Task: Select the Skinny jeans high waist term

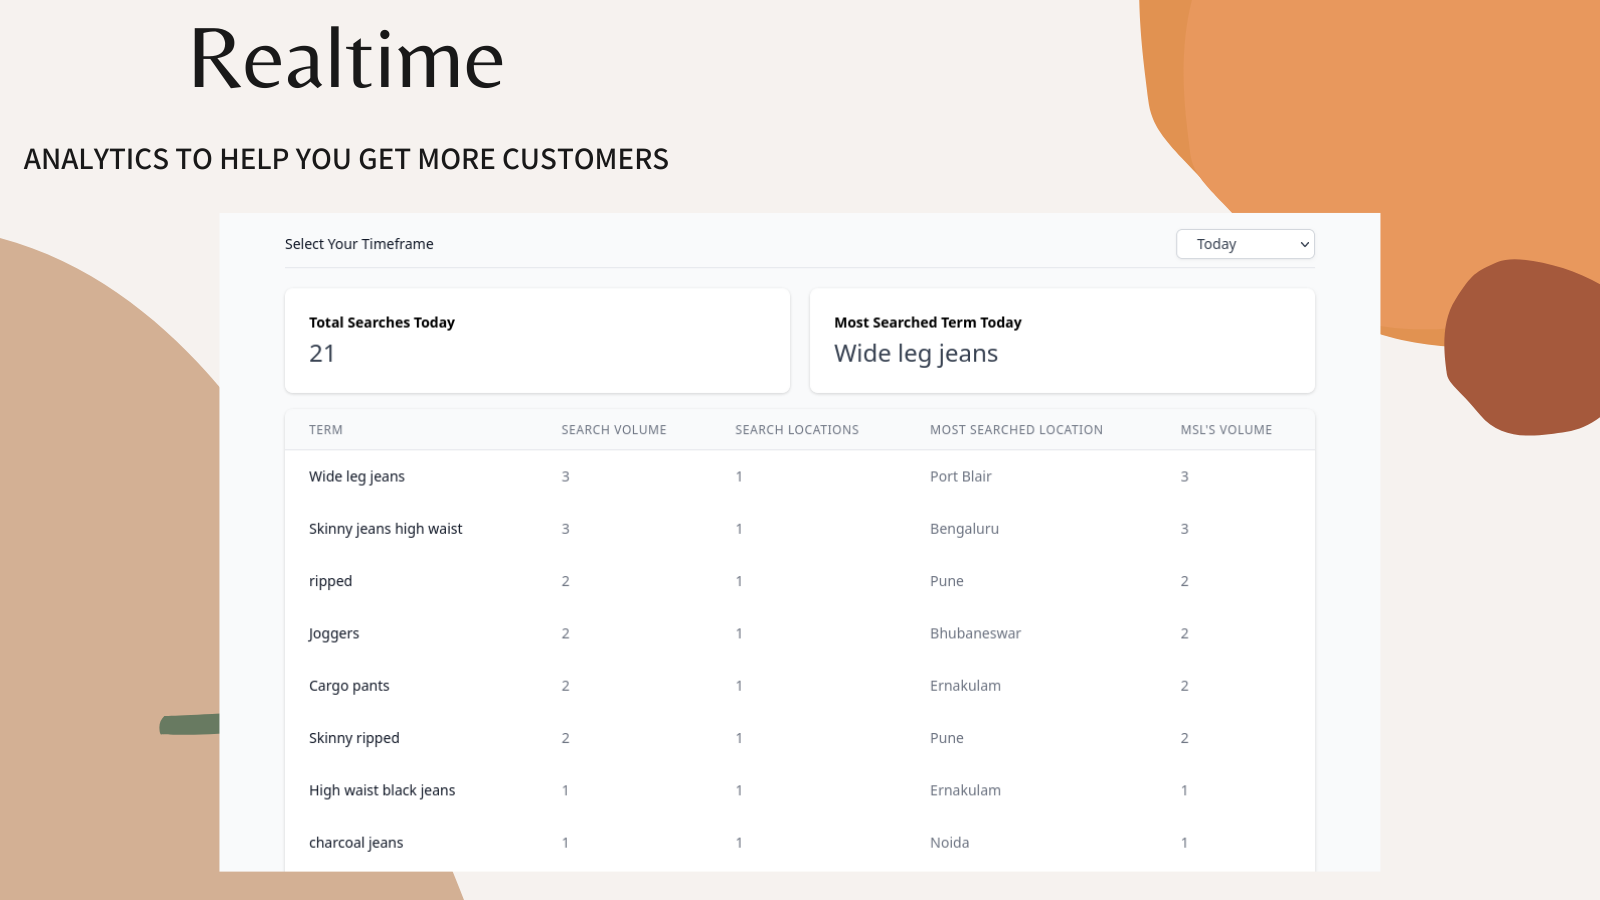Action: point(385,529)
